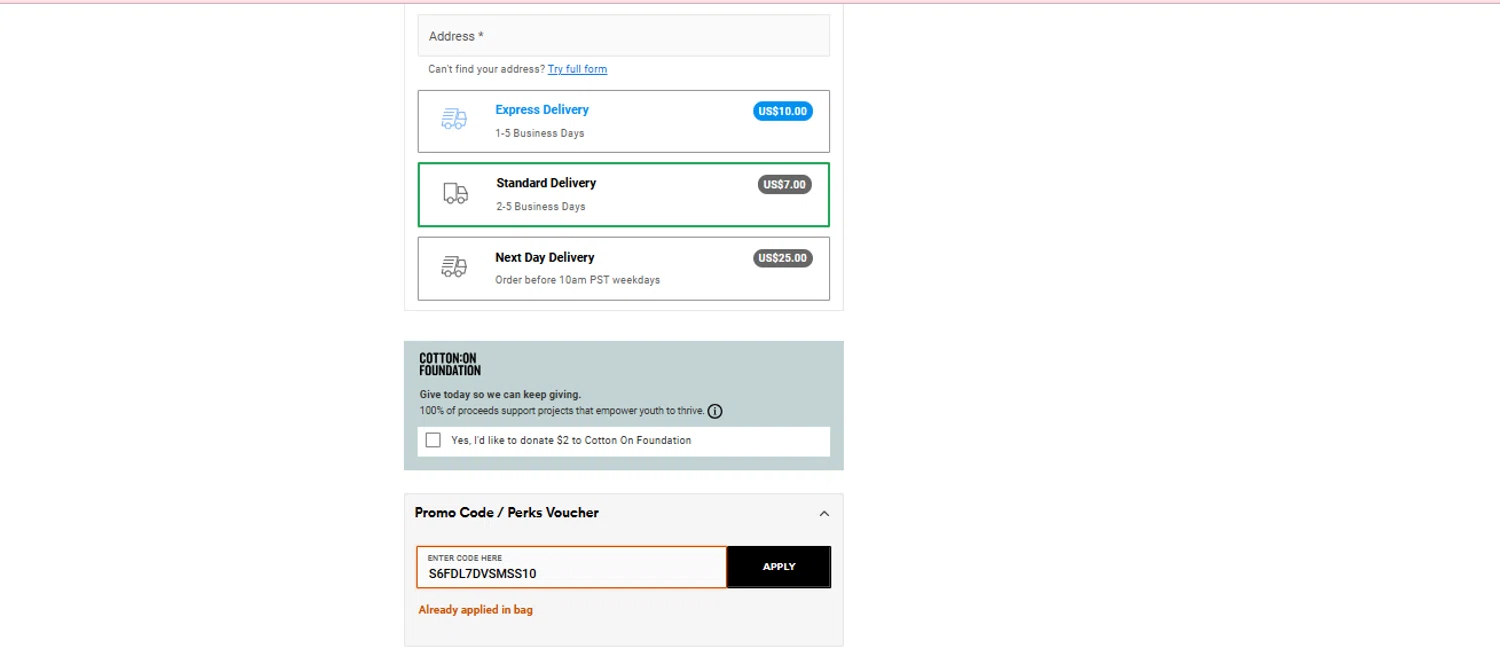The height and width of the screenshot is (666, 1500).
Task: Click '1-5 Business Days' text
Action: tap(540, 133)
